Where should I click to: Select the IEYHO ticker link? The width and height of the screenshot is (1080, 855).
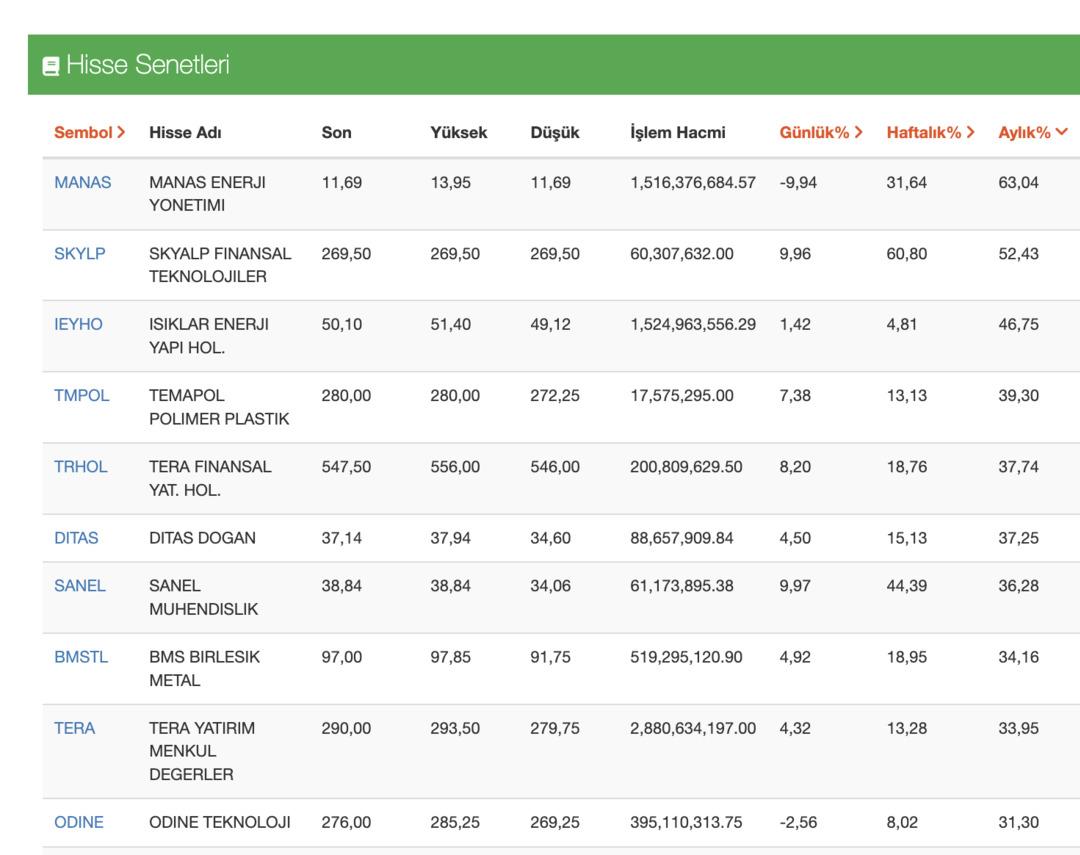point(78,324)
